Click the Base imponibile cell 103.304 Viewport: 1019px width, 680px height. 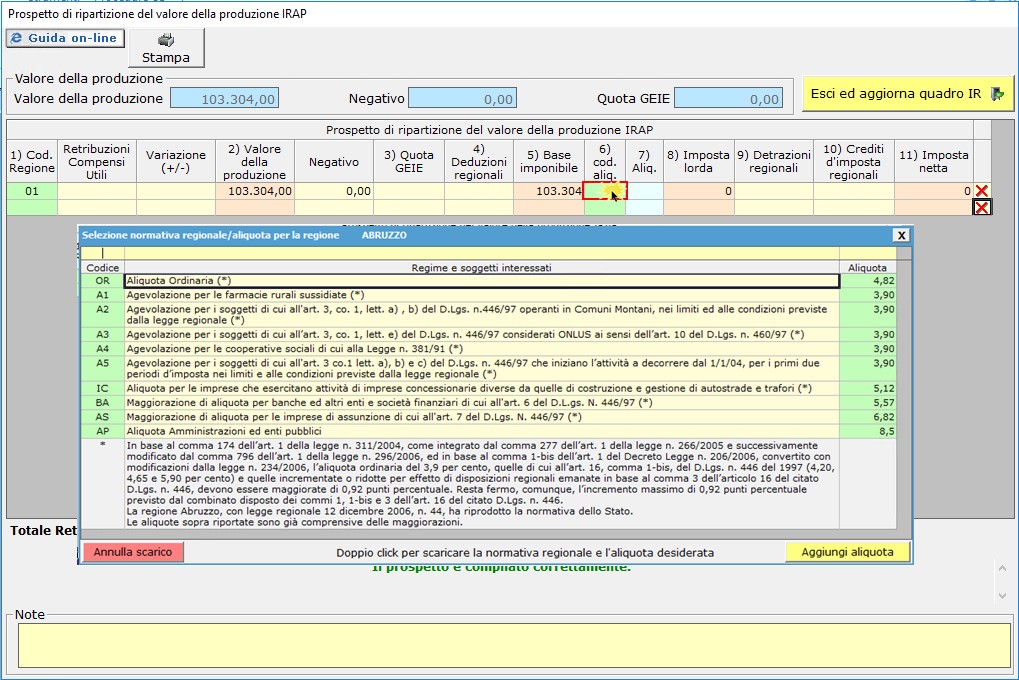pos(548,191)
